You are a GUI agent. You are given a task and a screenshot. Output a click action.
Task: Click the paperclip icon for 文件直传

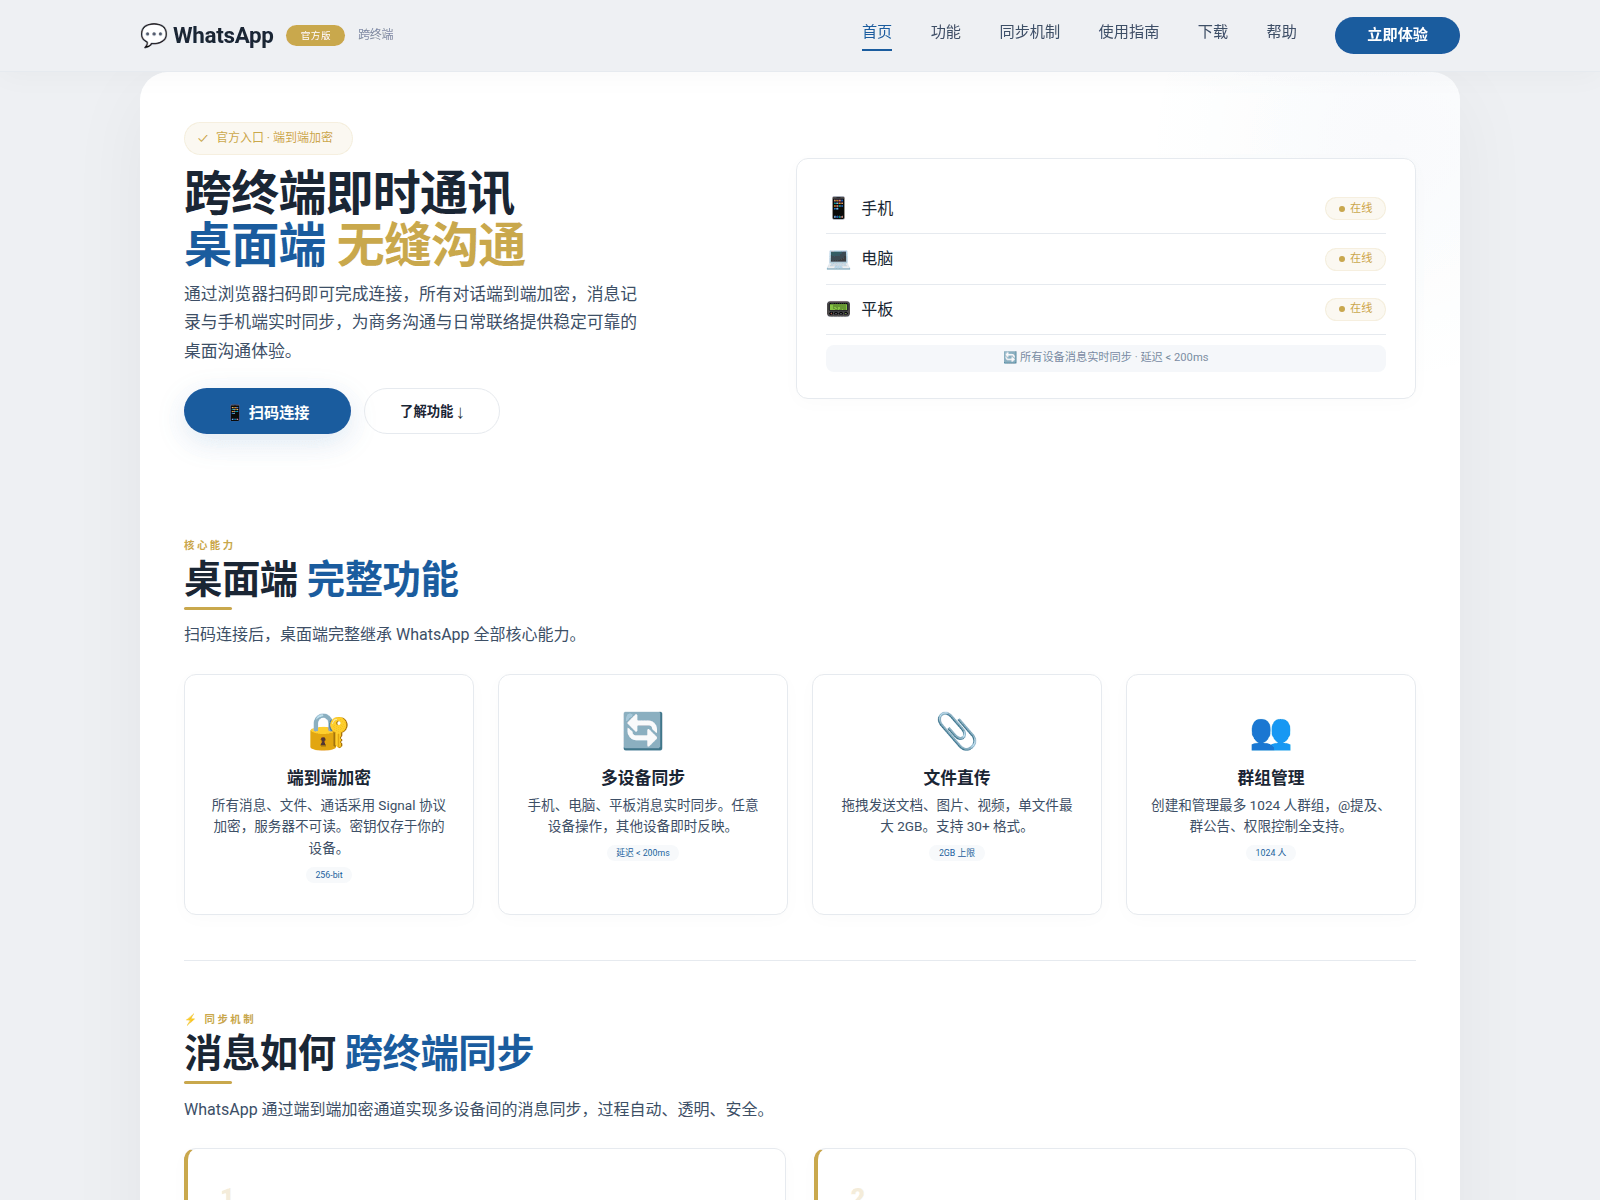957,731
